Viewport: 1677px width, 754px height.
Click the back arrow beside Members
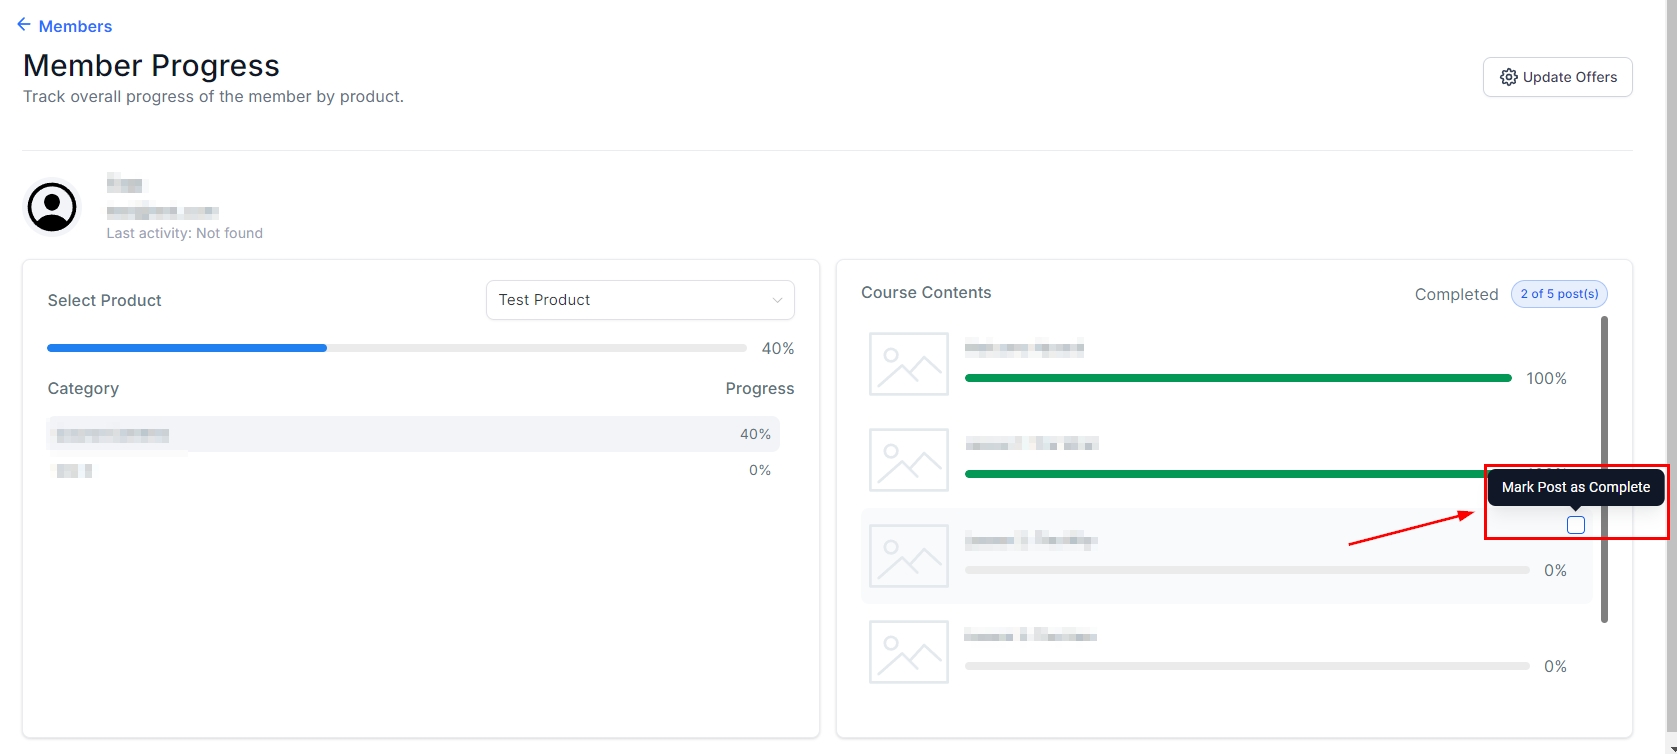(24, 25)
